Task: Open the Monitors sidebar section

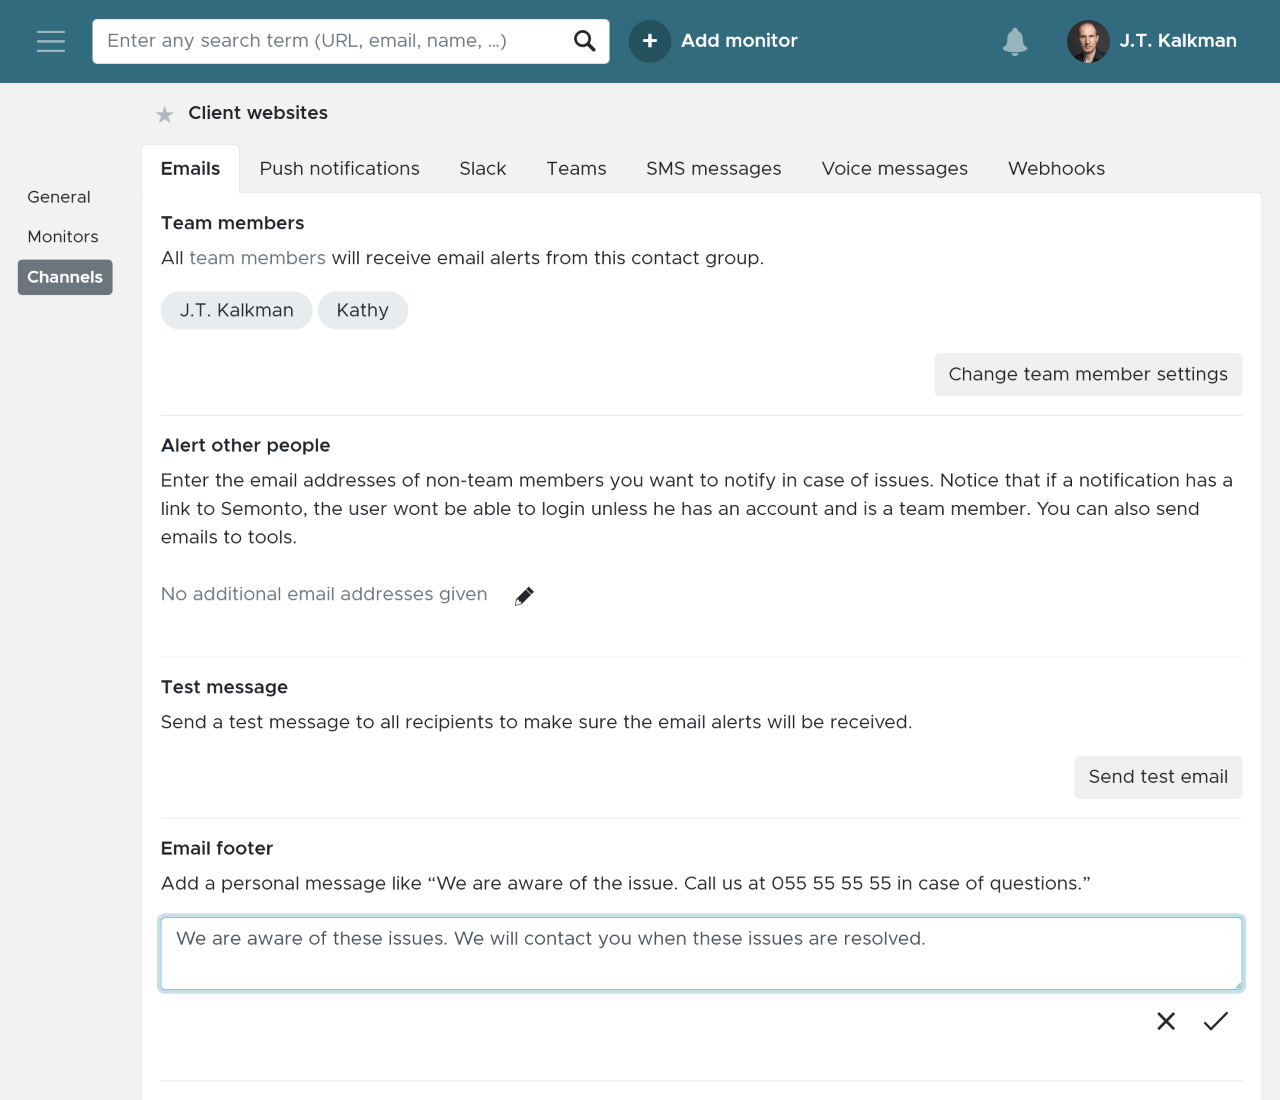Action: (x=63, y=237)
